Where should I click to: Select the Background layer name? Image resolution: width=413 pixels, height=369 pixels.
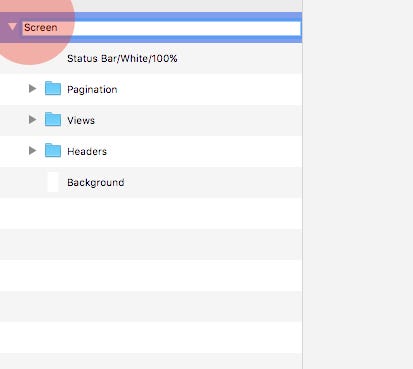pos(96,182)
